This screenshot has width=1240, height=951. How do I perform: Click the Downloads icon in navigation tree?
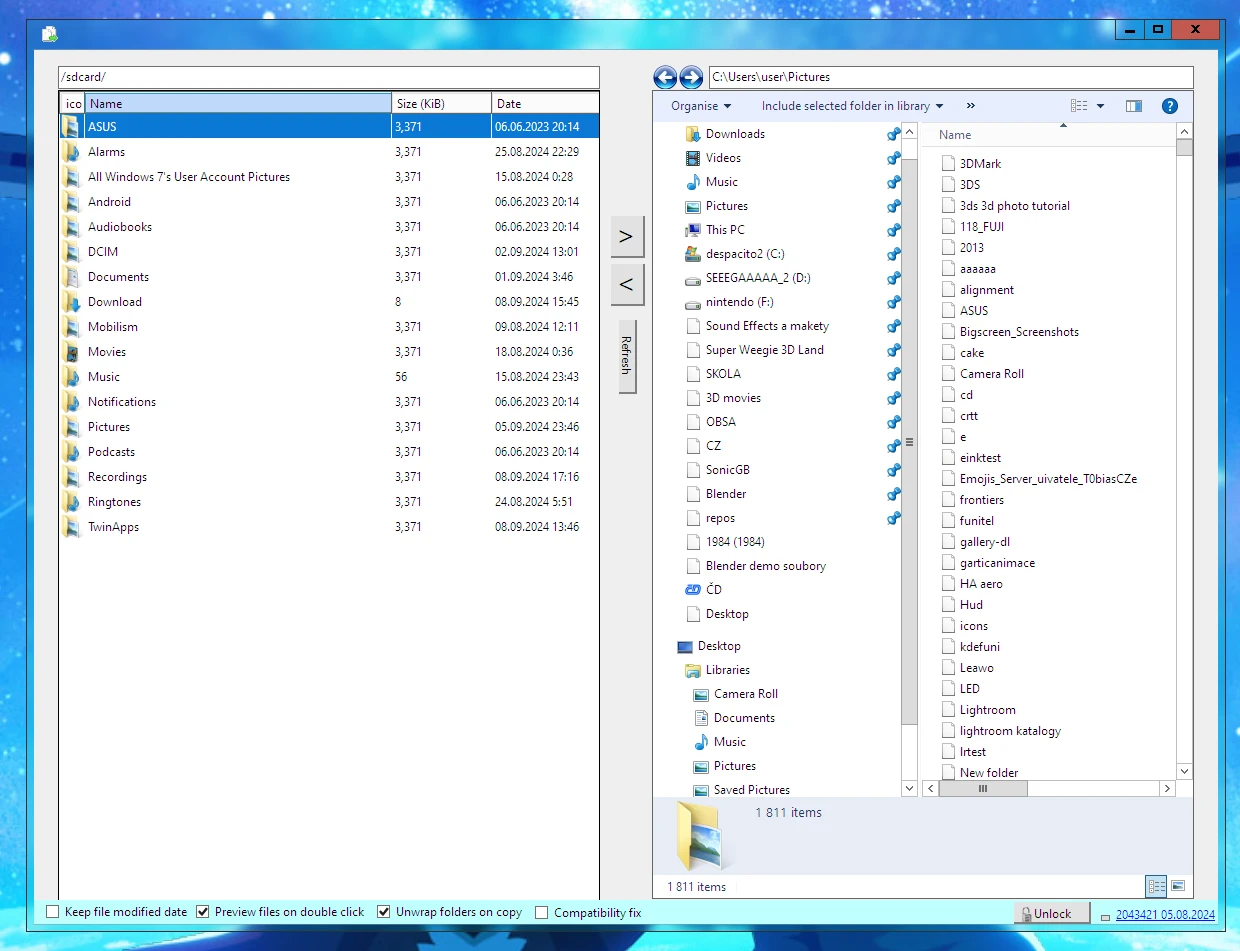(x=693, y=134)
